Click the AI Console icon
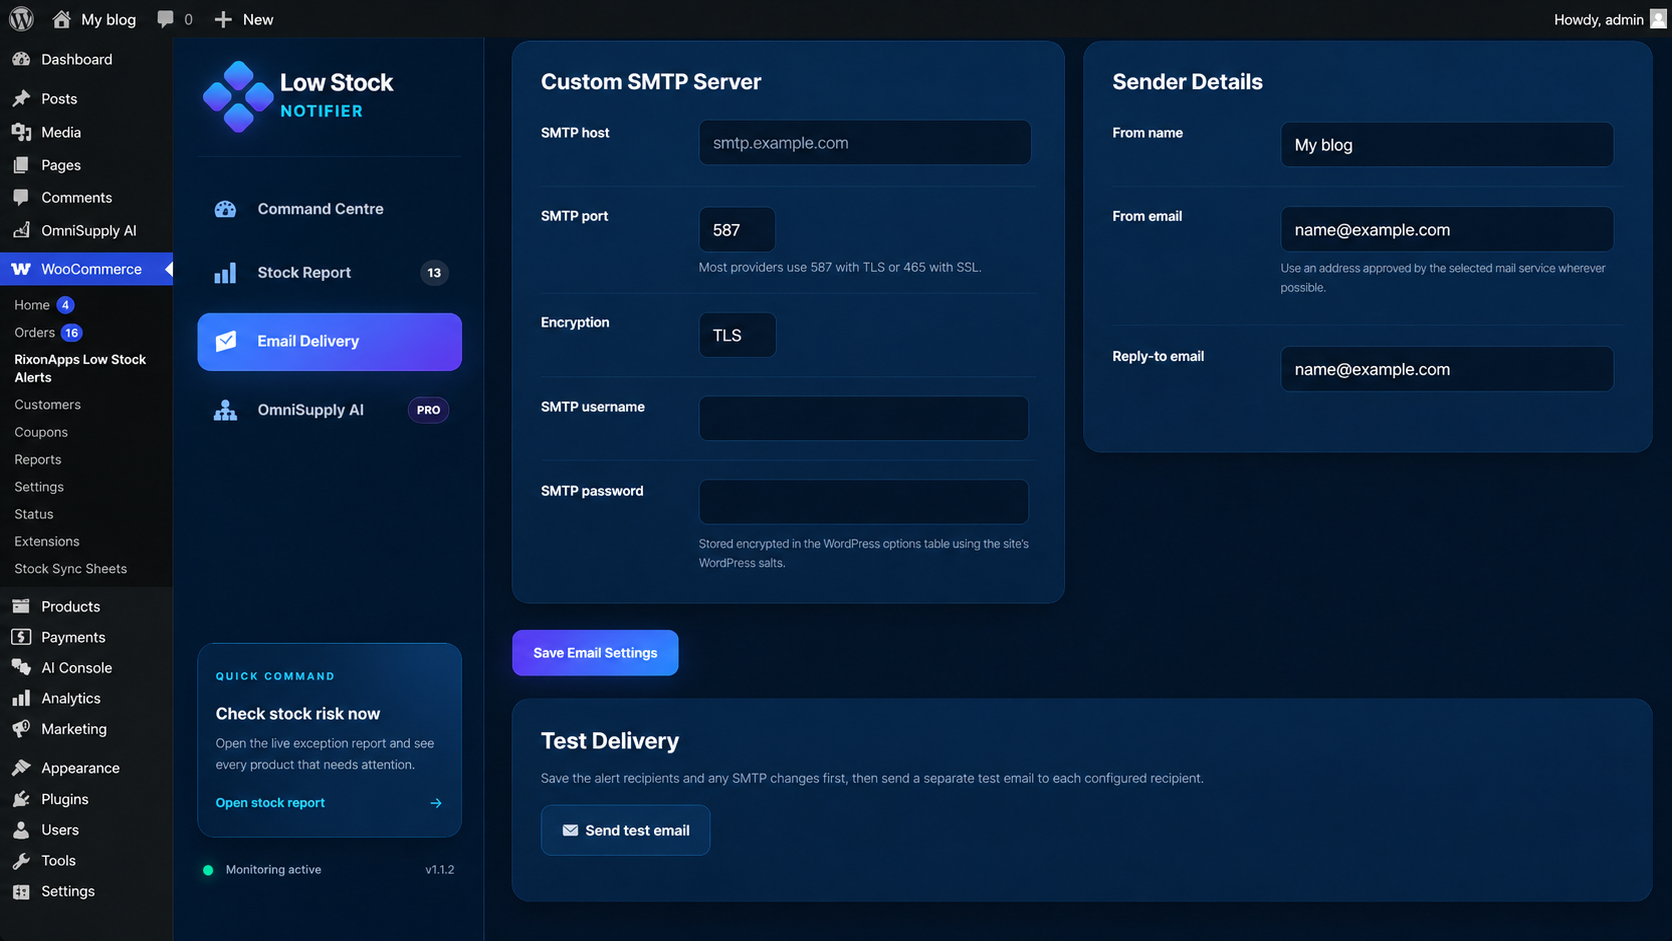The image size is (1672, 941). [21, 667]
